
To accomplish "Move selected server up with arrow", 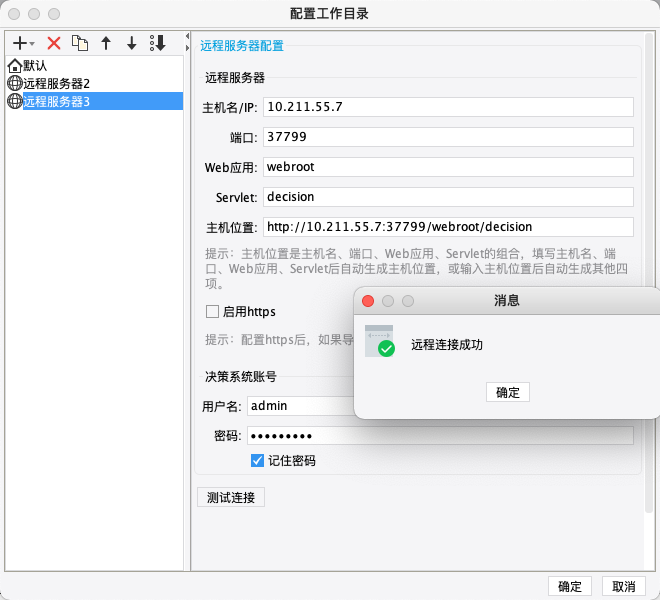I will pos(106,43).
